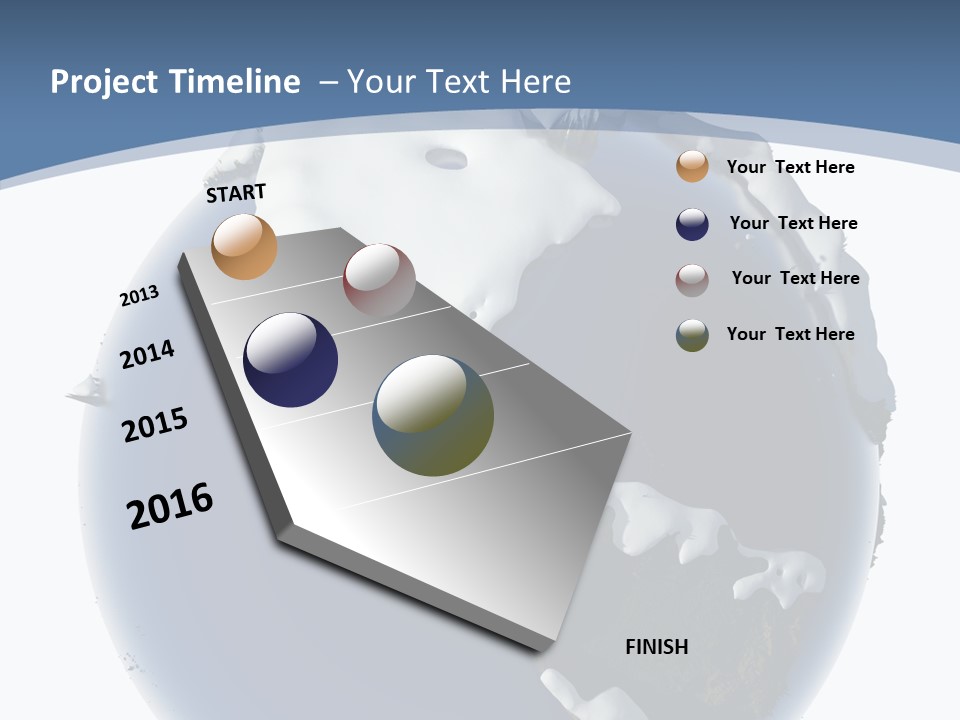Select the orange legend bullet sphere

point(692,167)
